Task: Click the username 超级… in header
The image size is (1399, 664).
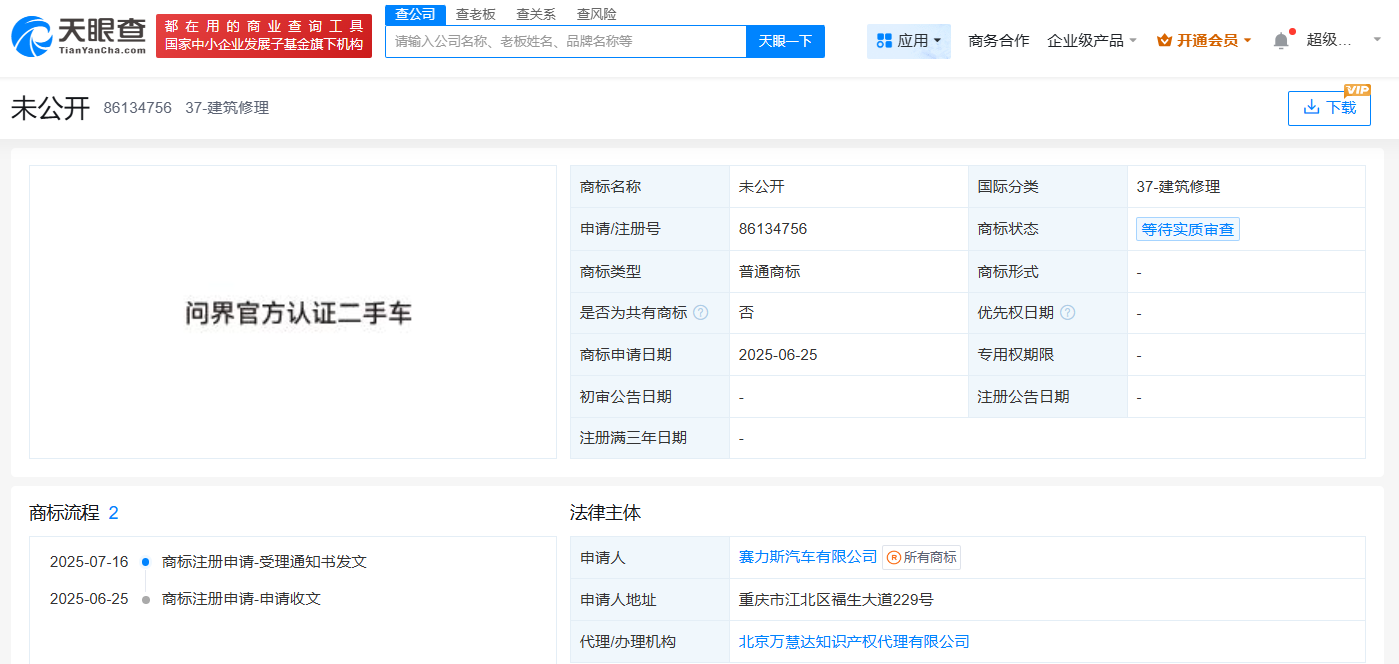Action: [x=1329, y=41]
